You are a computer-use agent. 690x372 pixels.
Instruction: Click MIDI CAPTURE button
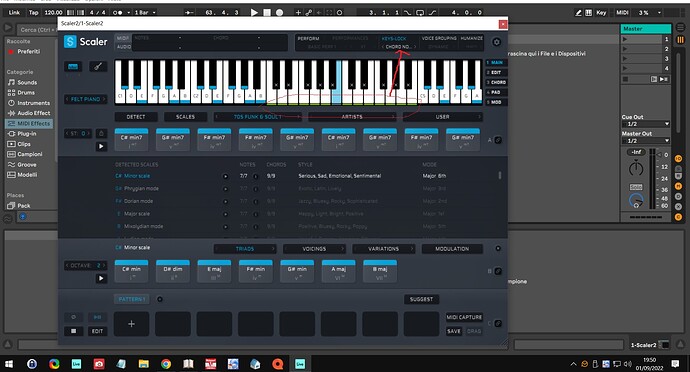coord(464,317)
